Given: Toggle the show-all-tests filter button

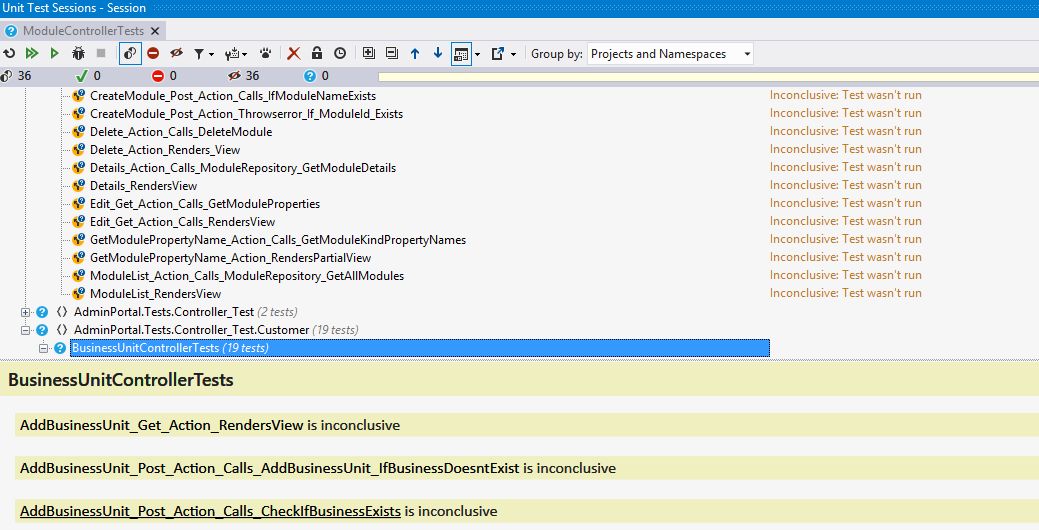Looking at the screenshot, I should (130, 54).
